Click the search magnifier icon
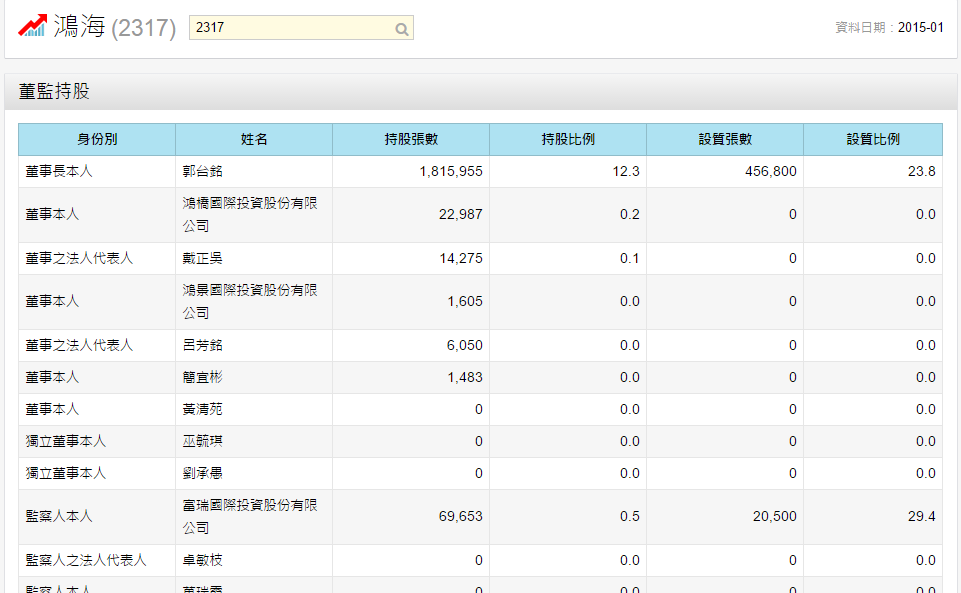Image resolution: width=961 pixels, height=593 pixels. point(401,29)
